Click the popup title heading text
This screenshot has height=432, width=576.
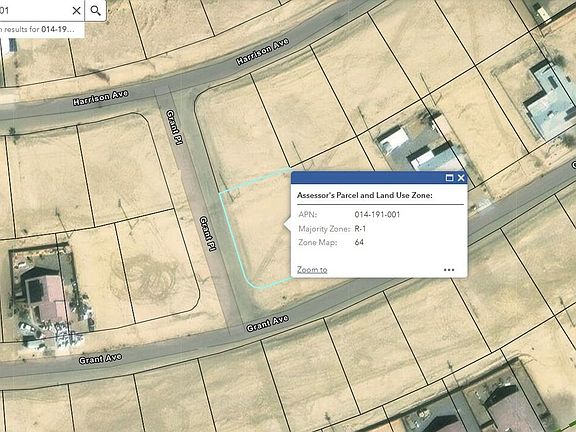364,195
